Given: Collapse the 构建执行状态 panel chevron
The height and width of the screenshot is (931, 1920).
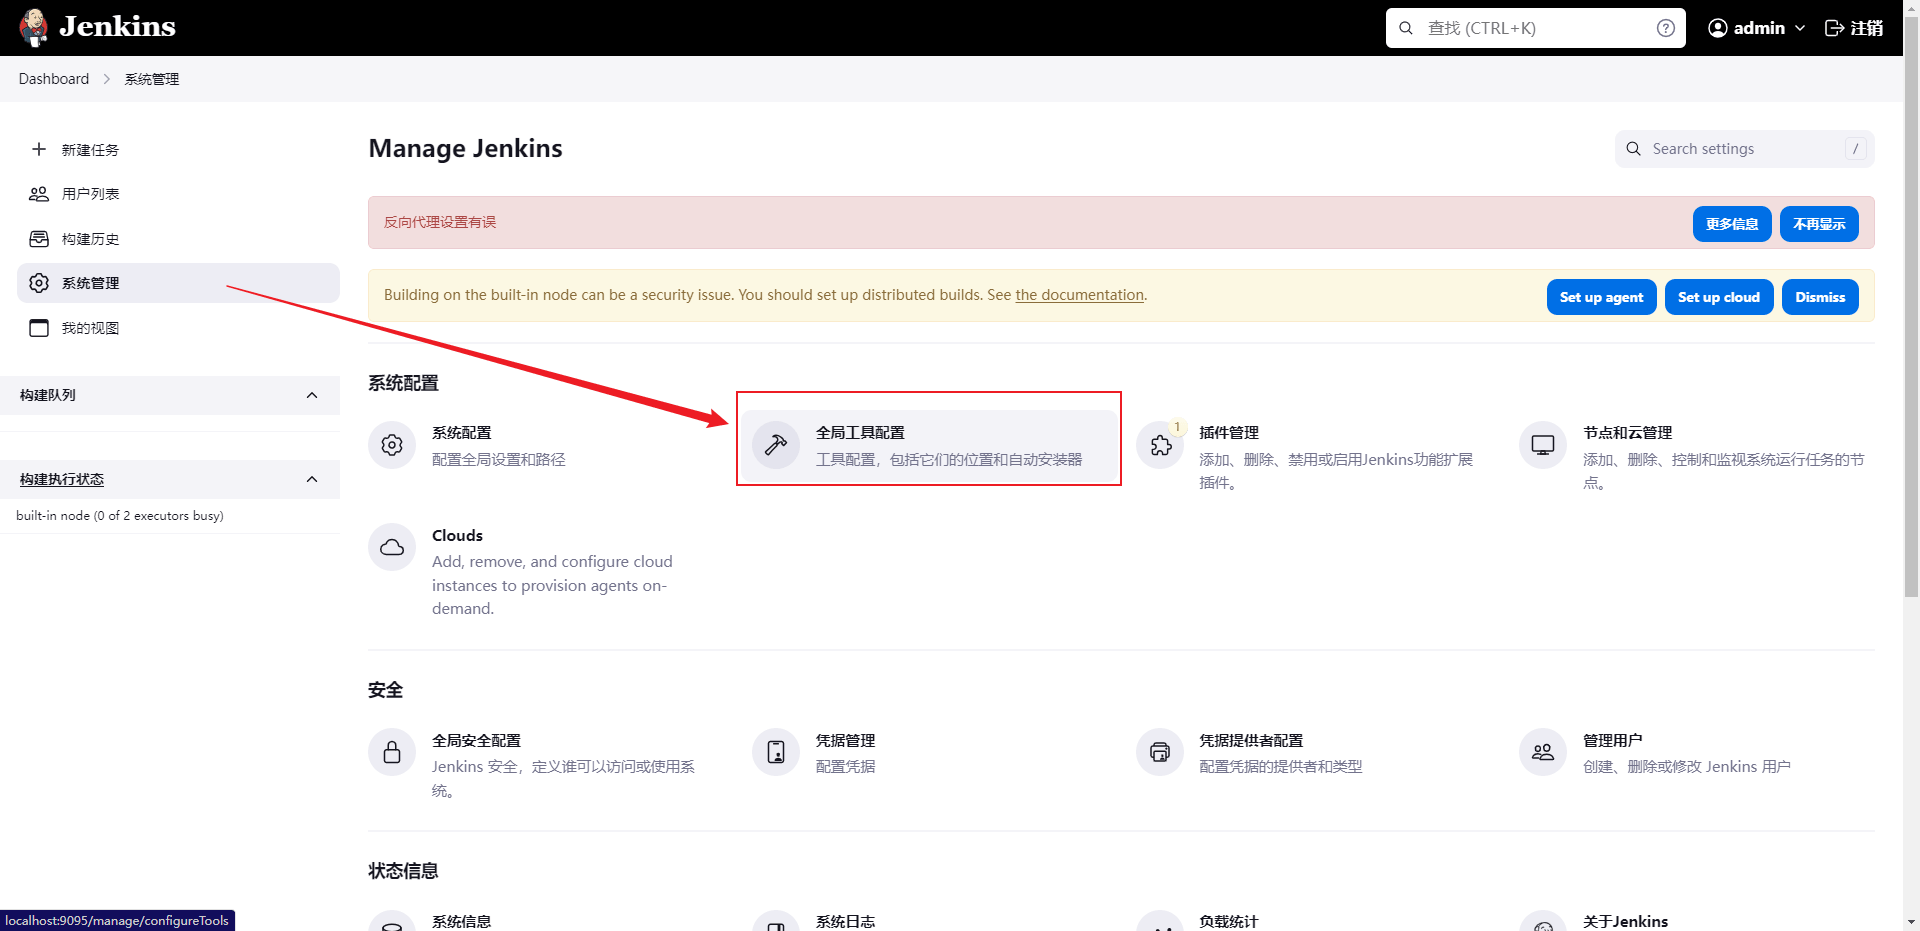Looking at the screenshot, I should pyautogui.click(x=312, y=479).
